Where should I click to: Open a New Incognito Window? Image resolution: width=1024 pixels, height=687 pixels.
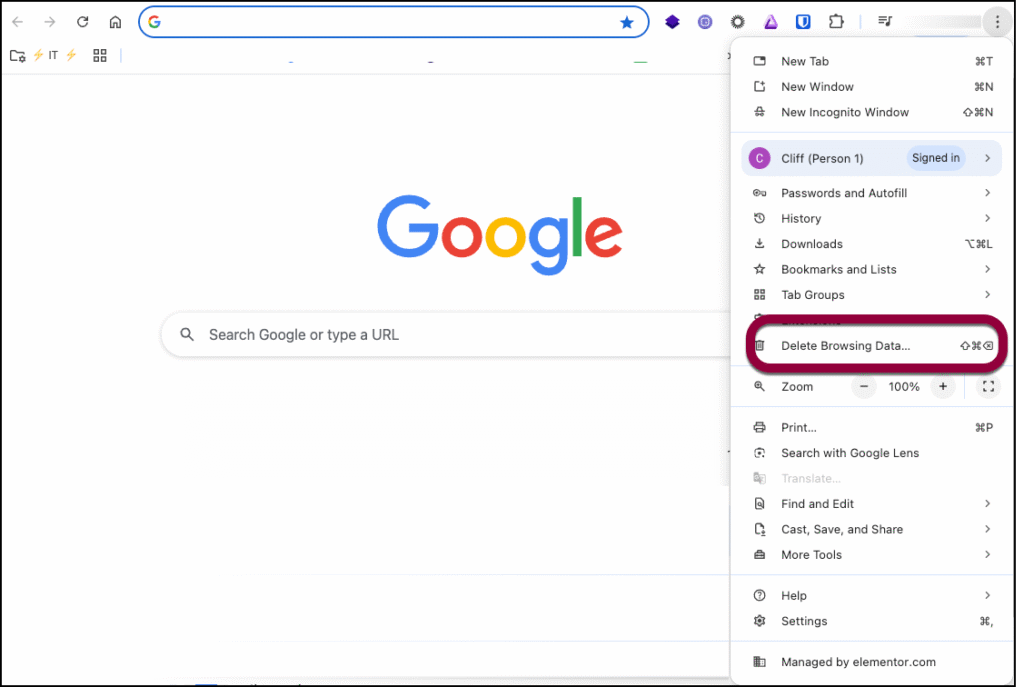click(x=845, y=112)
